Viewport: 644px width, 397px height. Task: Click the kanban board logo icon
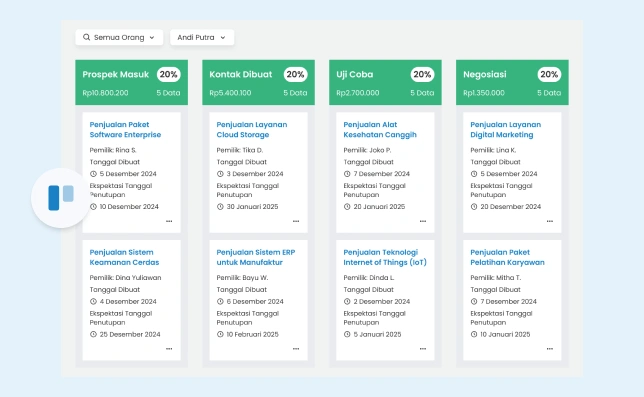[x=61, y=198]
